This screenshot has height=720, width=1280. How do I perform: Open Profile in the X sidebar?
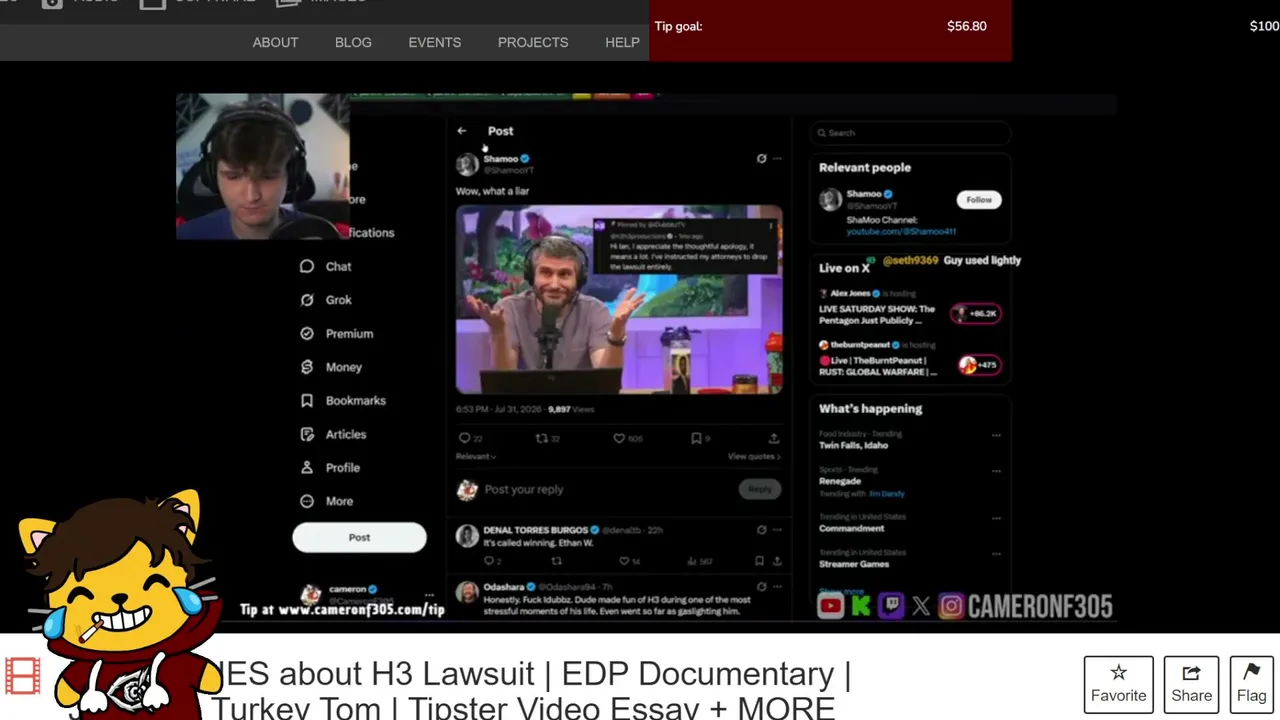(x=330, y=468)
